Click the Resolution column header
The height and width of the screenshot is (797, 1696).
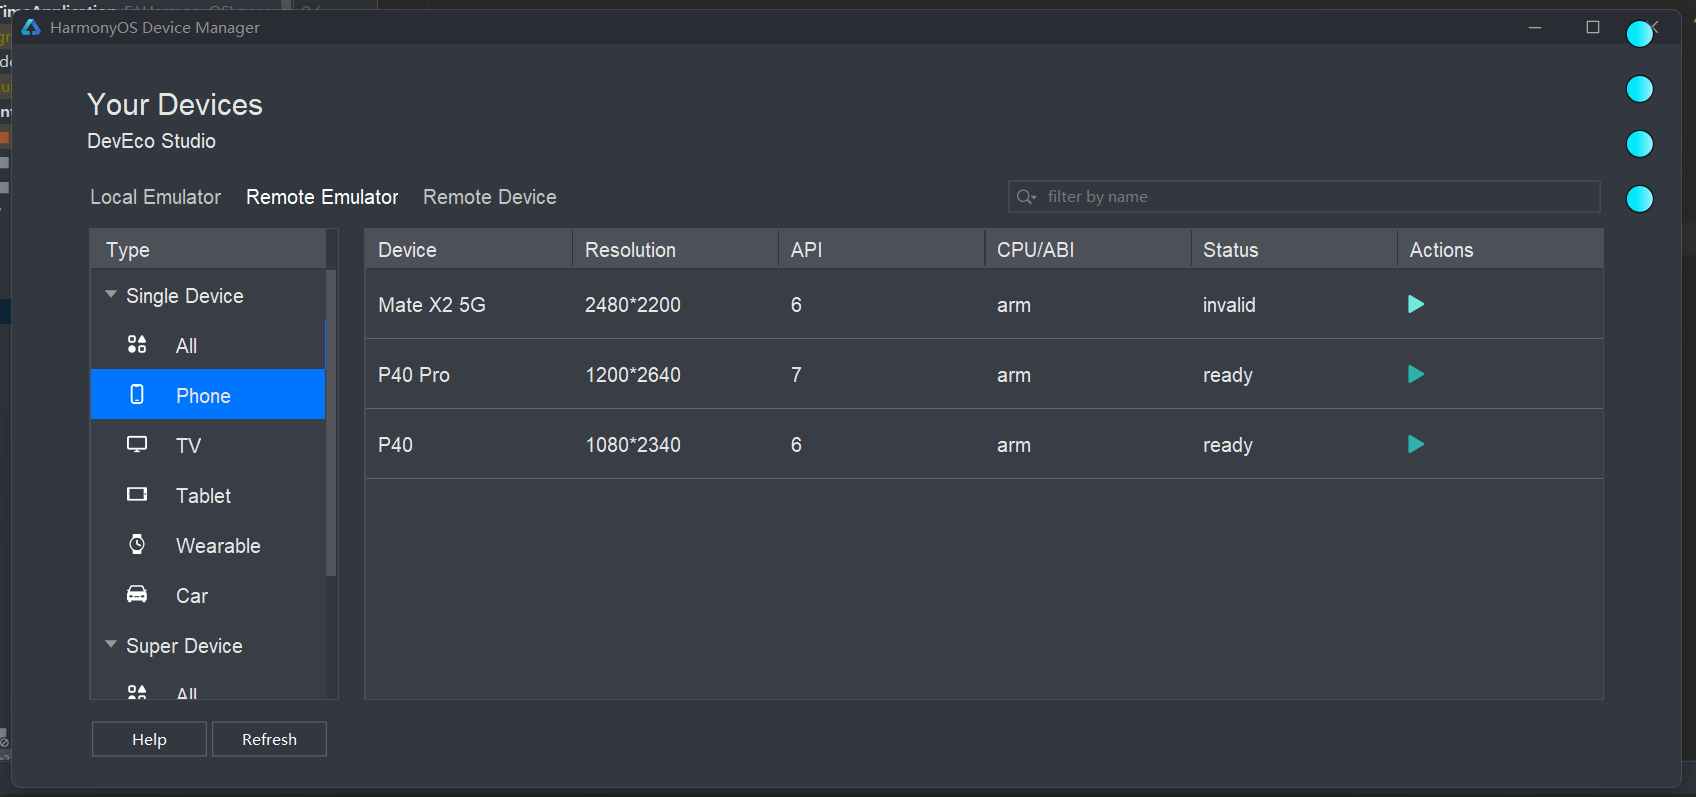tap(675, 249)
